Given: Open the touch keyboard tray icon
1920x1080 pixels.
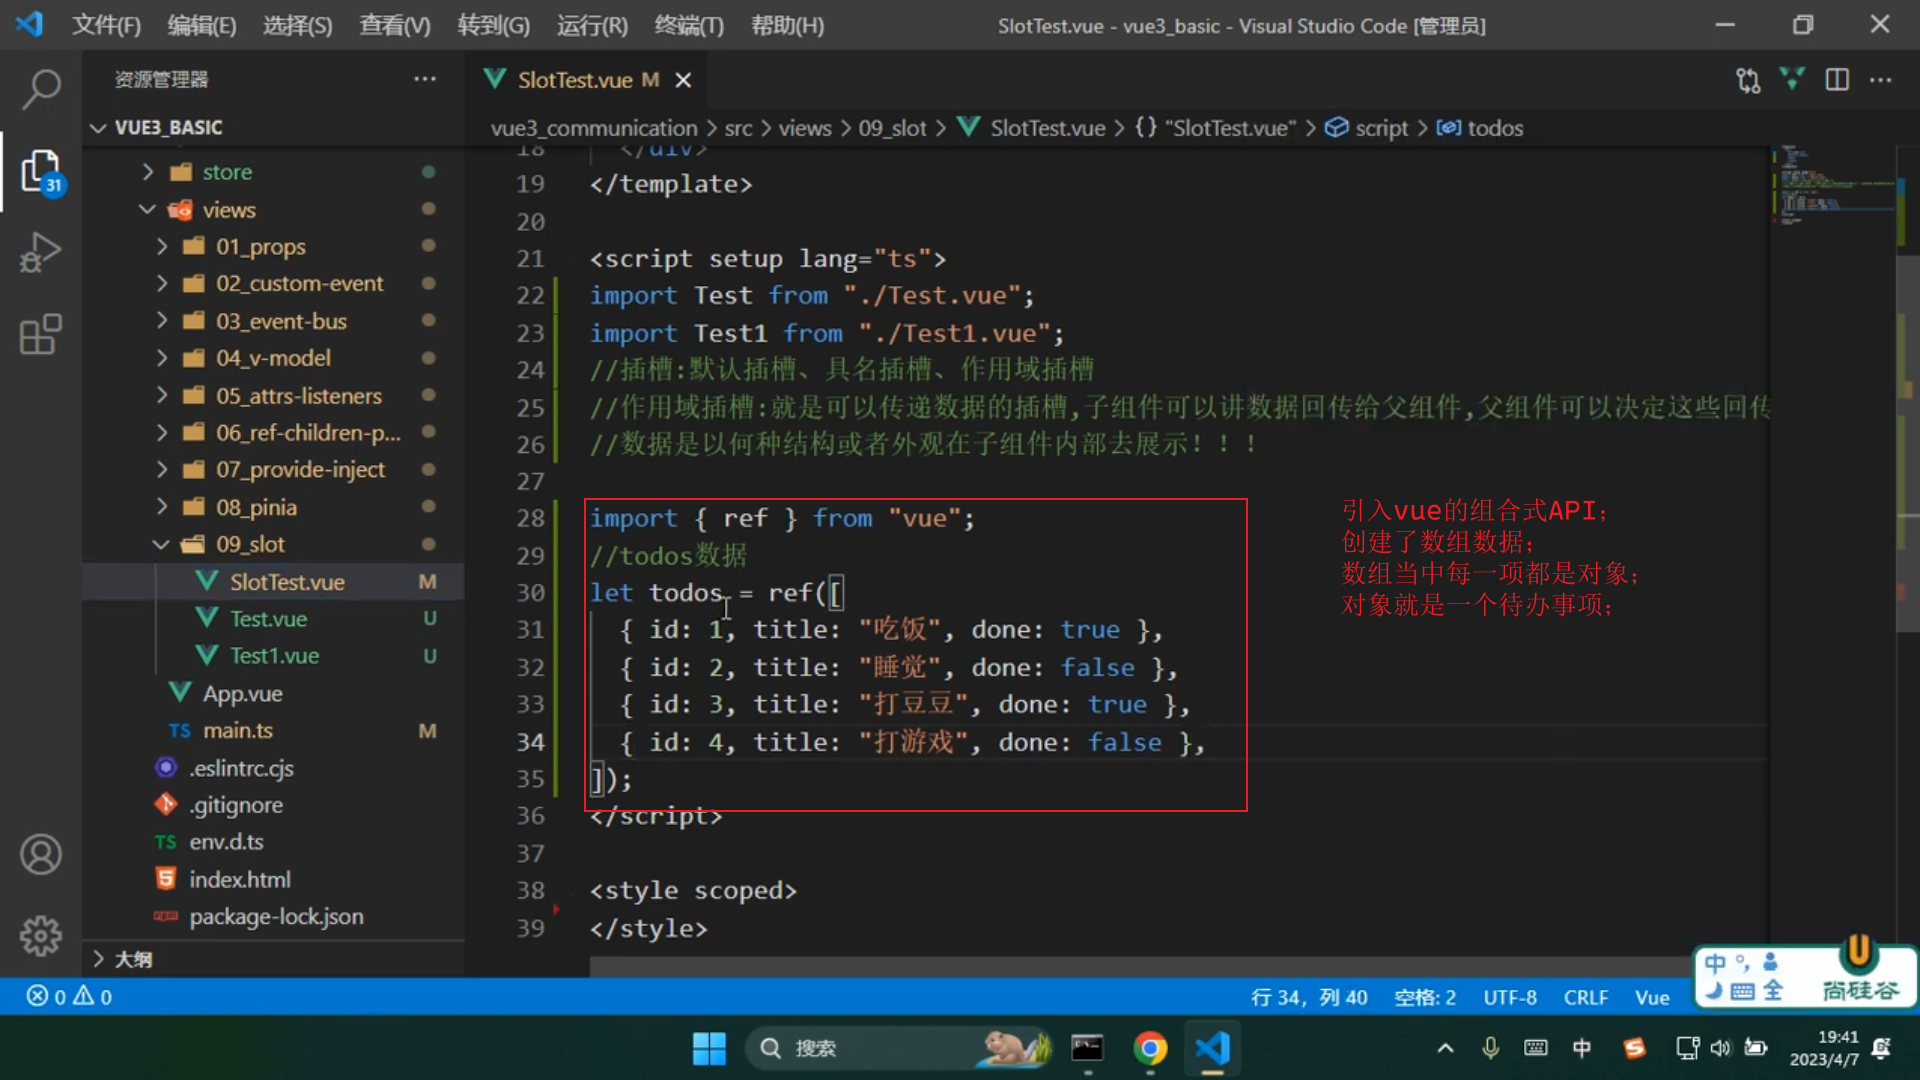Looking at the screenshot, I should coord(1535,1048).
